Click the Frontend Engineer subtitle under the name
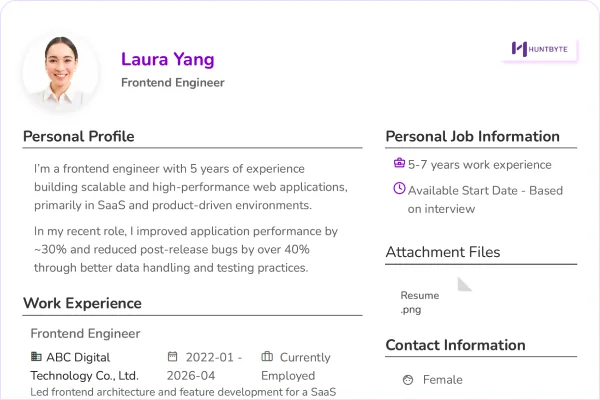The width and height of the screenshot is (600, 400). pos(173,83)
